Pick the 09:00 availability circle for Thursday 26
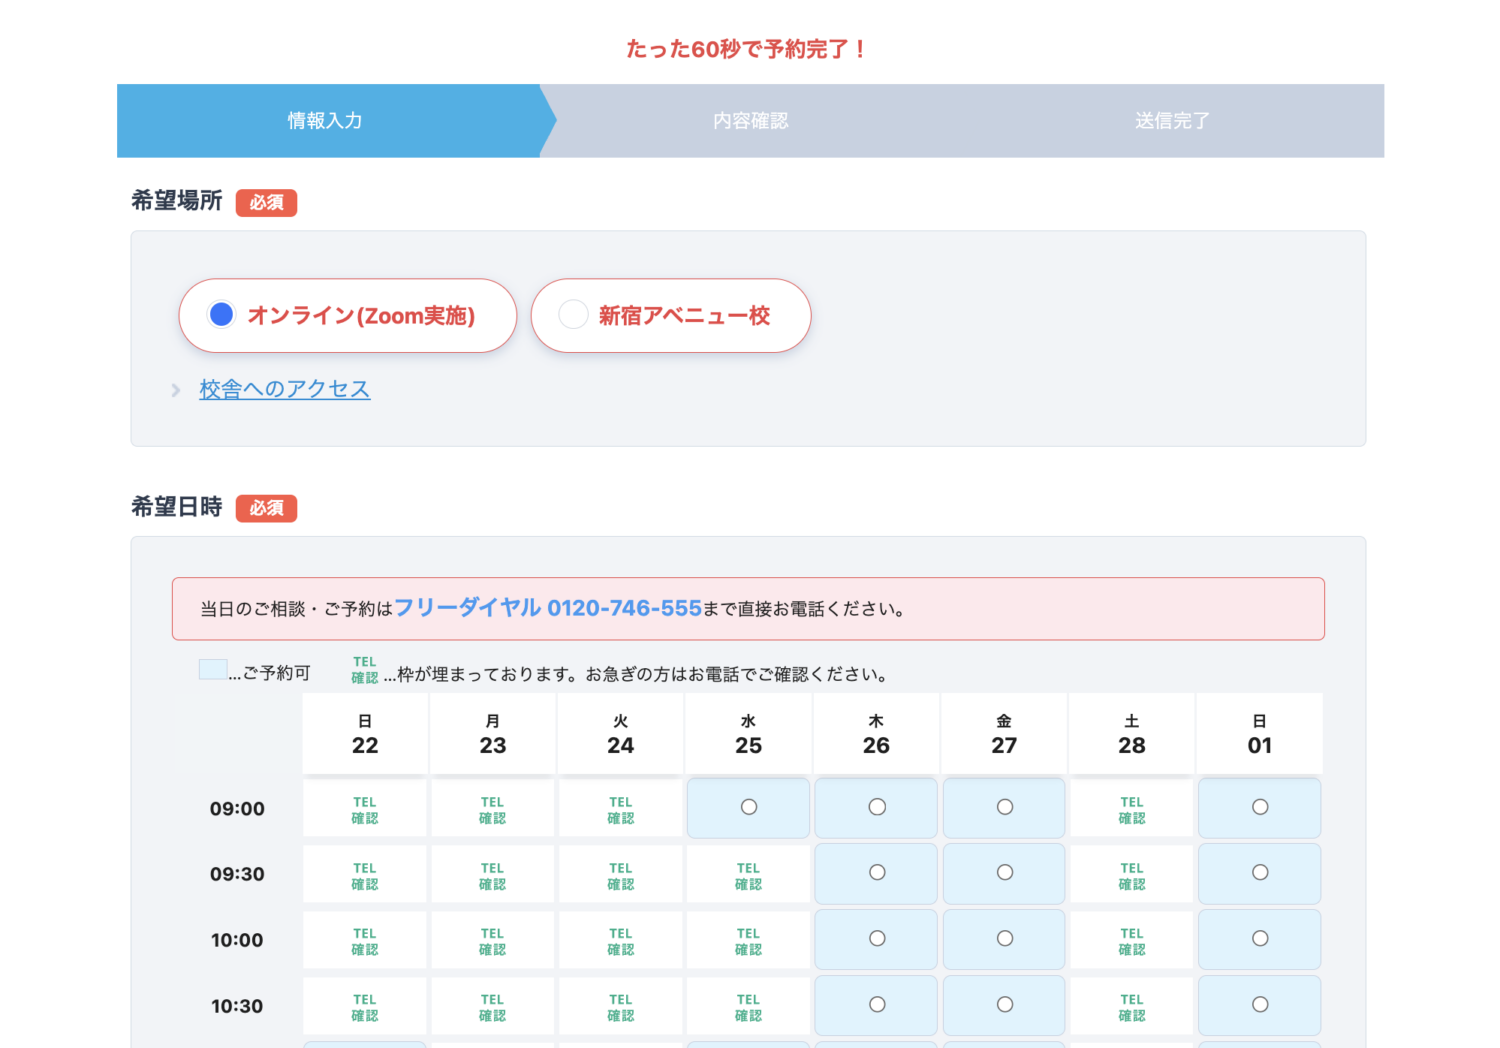 point(876,808)
